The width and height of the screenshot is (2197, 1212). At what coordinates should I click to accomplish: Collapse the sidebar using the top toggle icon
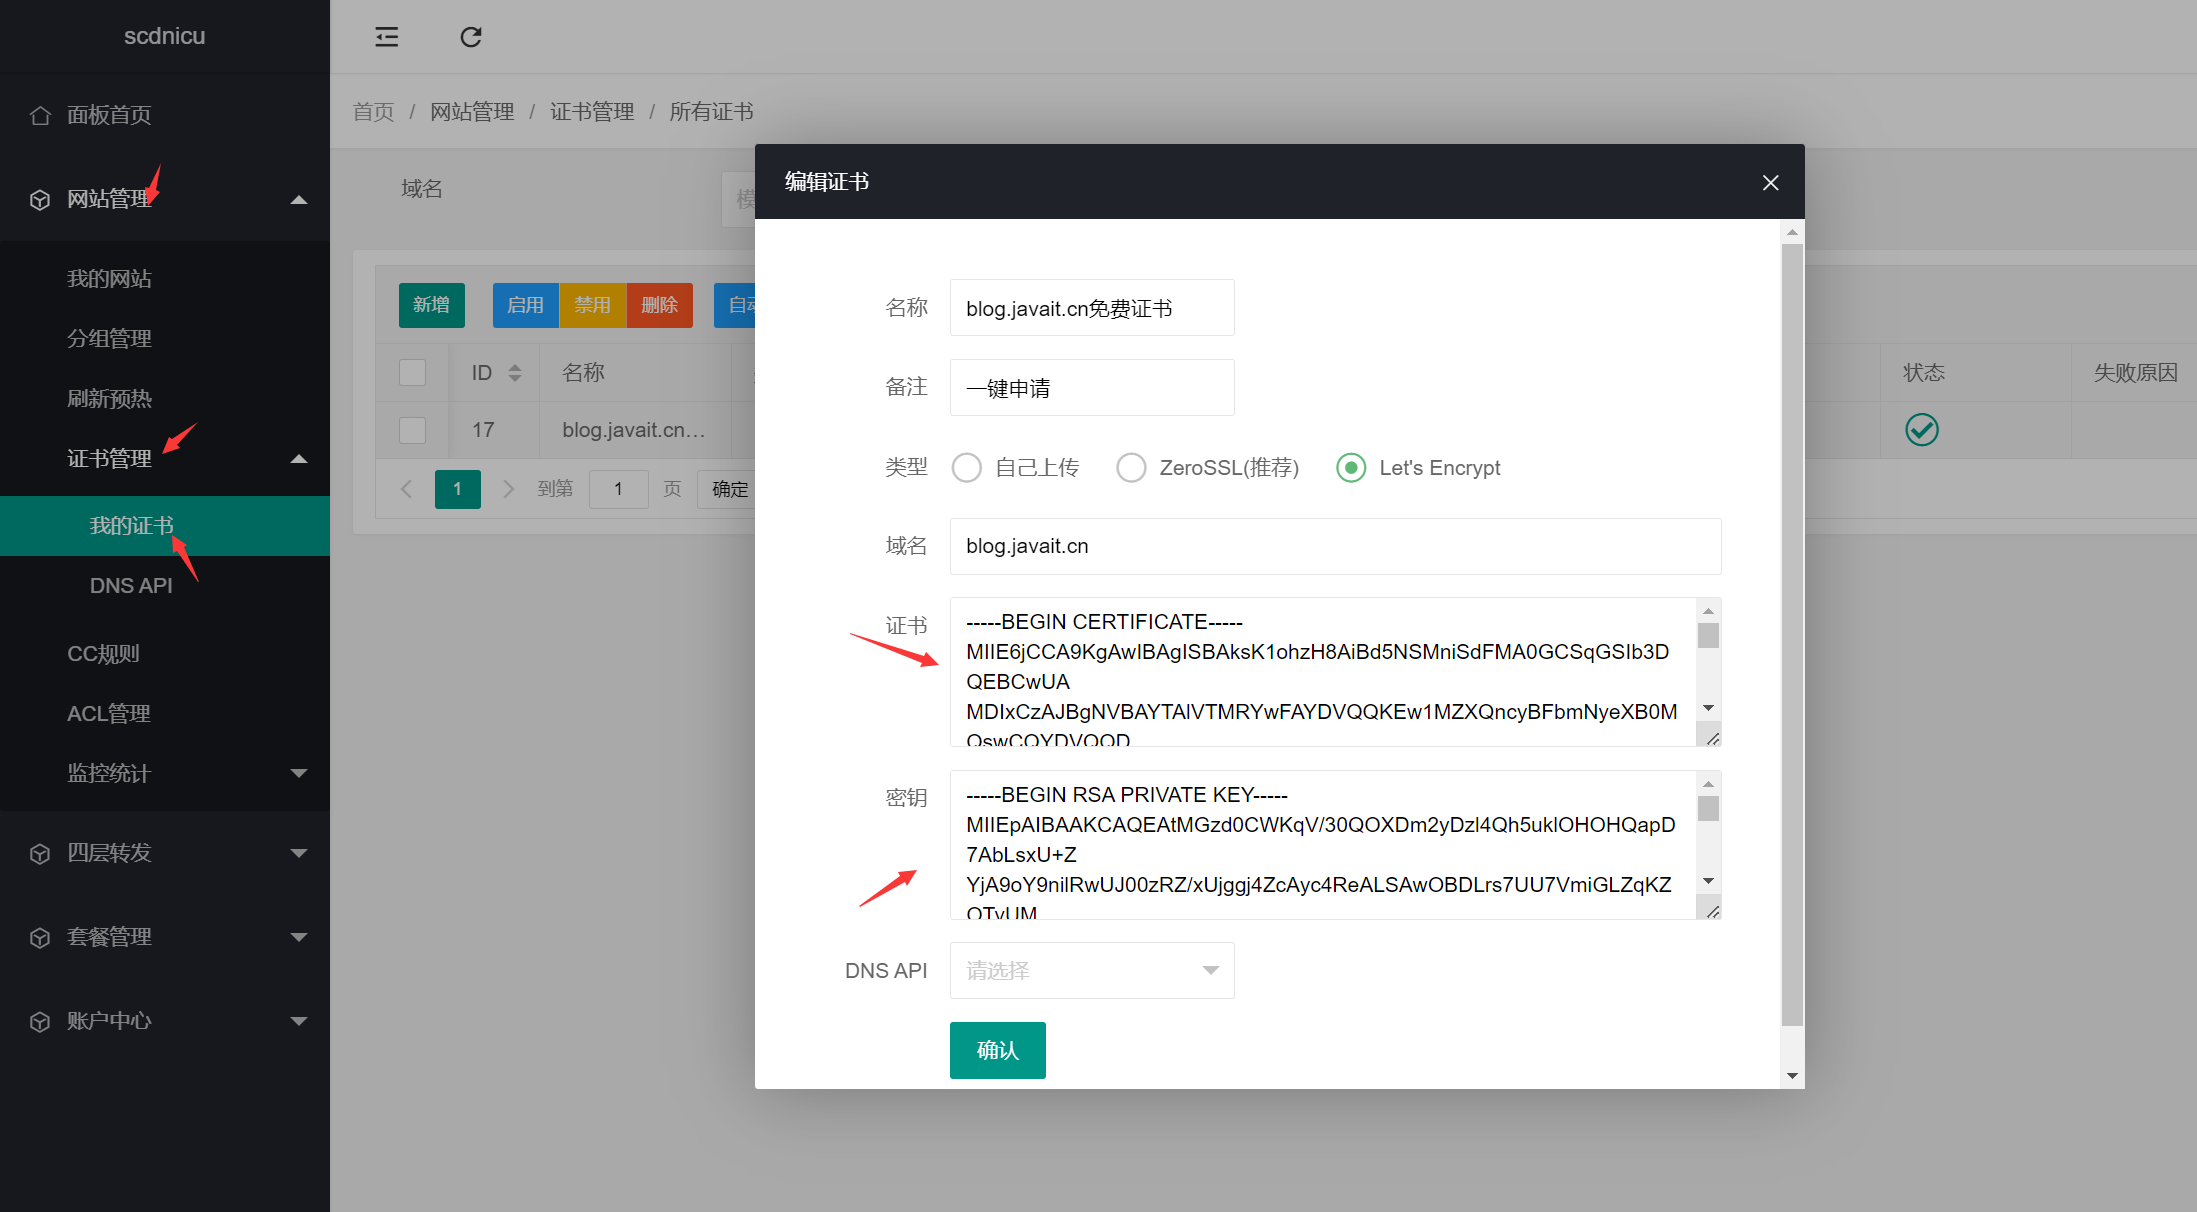[x=387, y=36]
